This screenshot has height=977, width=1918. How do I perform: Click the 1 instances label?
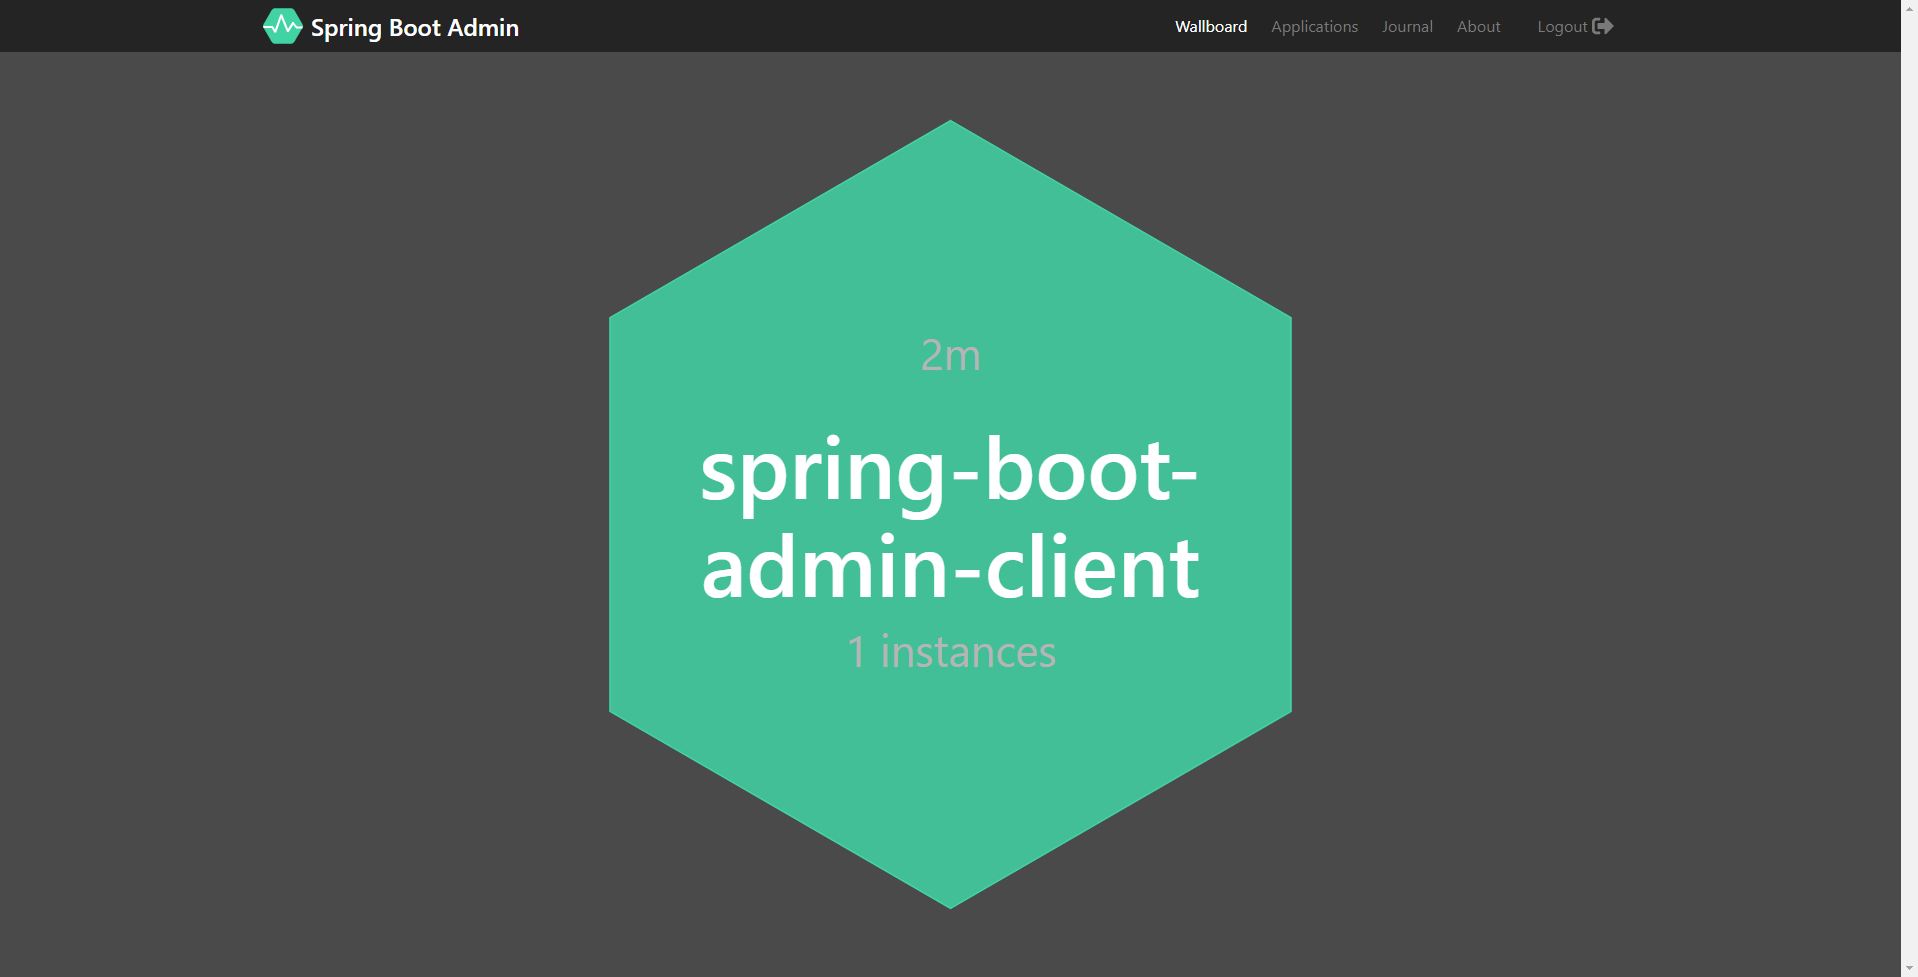[951, 652]
